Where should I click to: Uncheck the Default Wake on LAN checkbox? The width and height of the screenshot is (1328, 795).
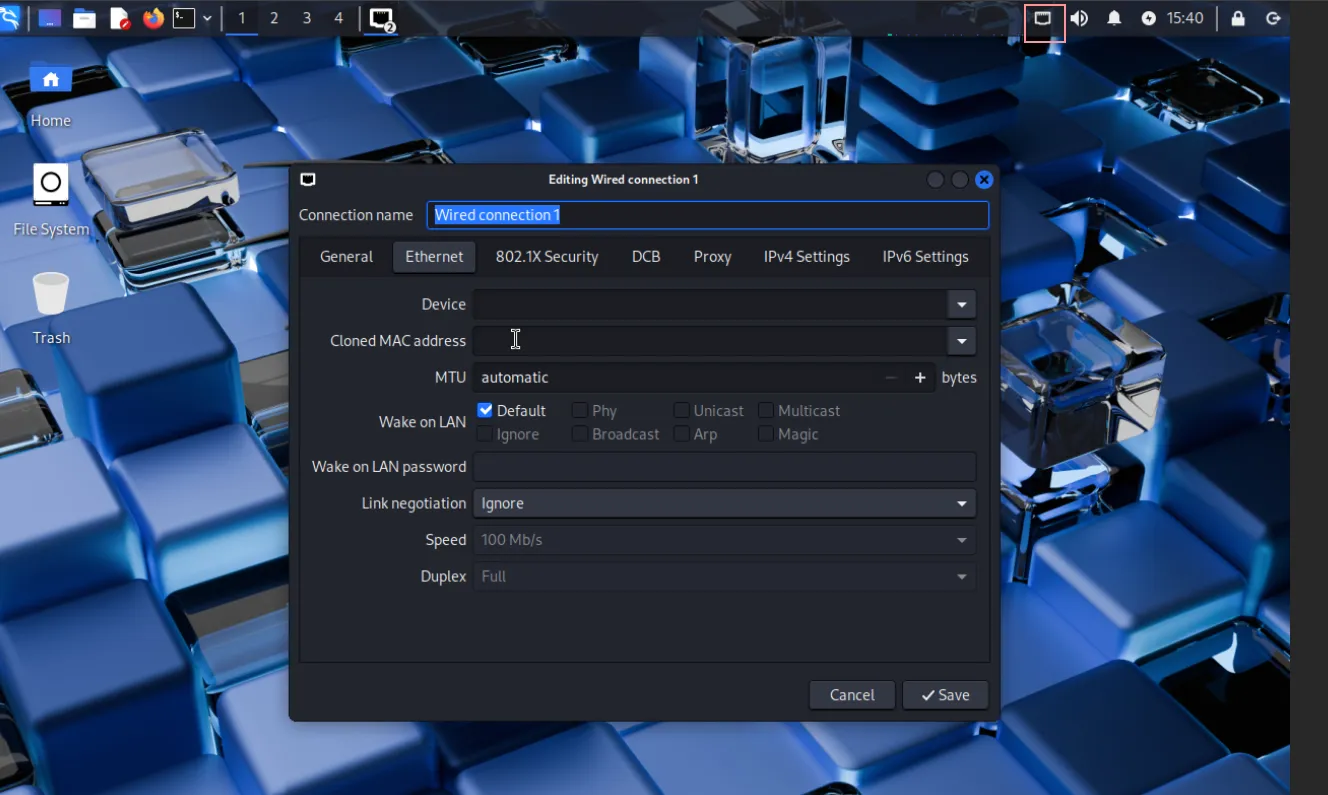pyautogui.click(x=485, y=410)
